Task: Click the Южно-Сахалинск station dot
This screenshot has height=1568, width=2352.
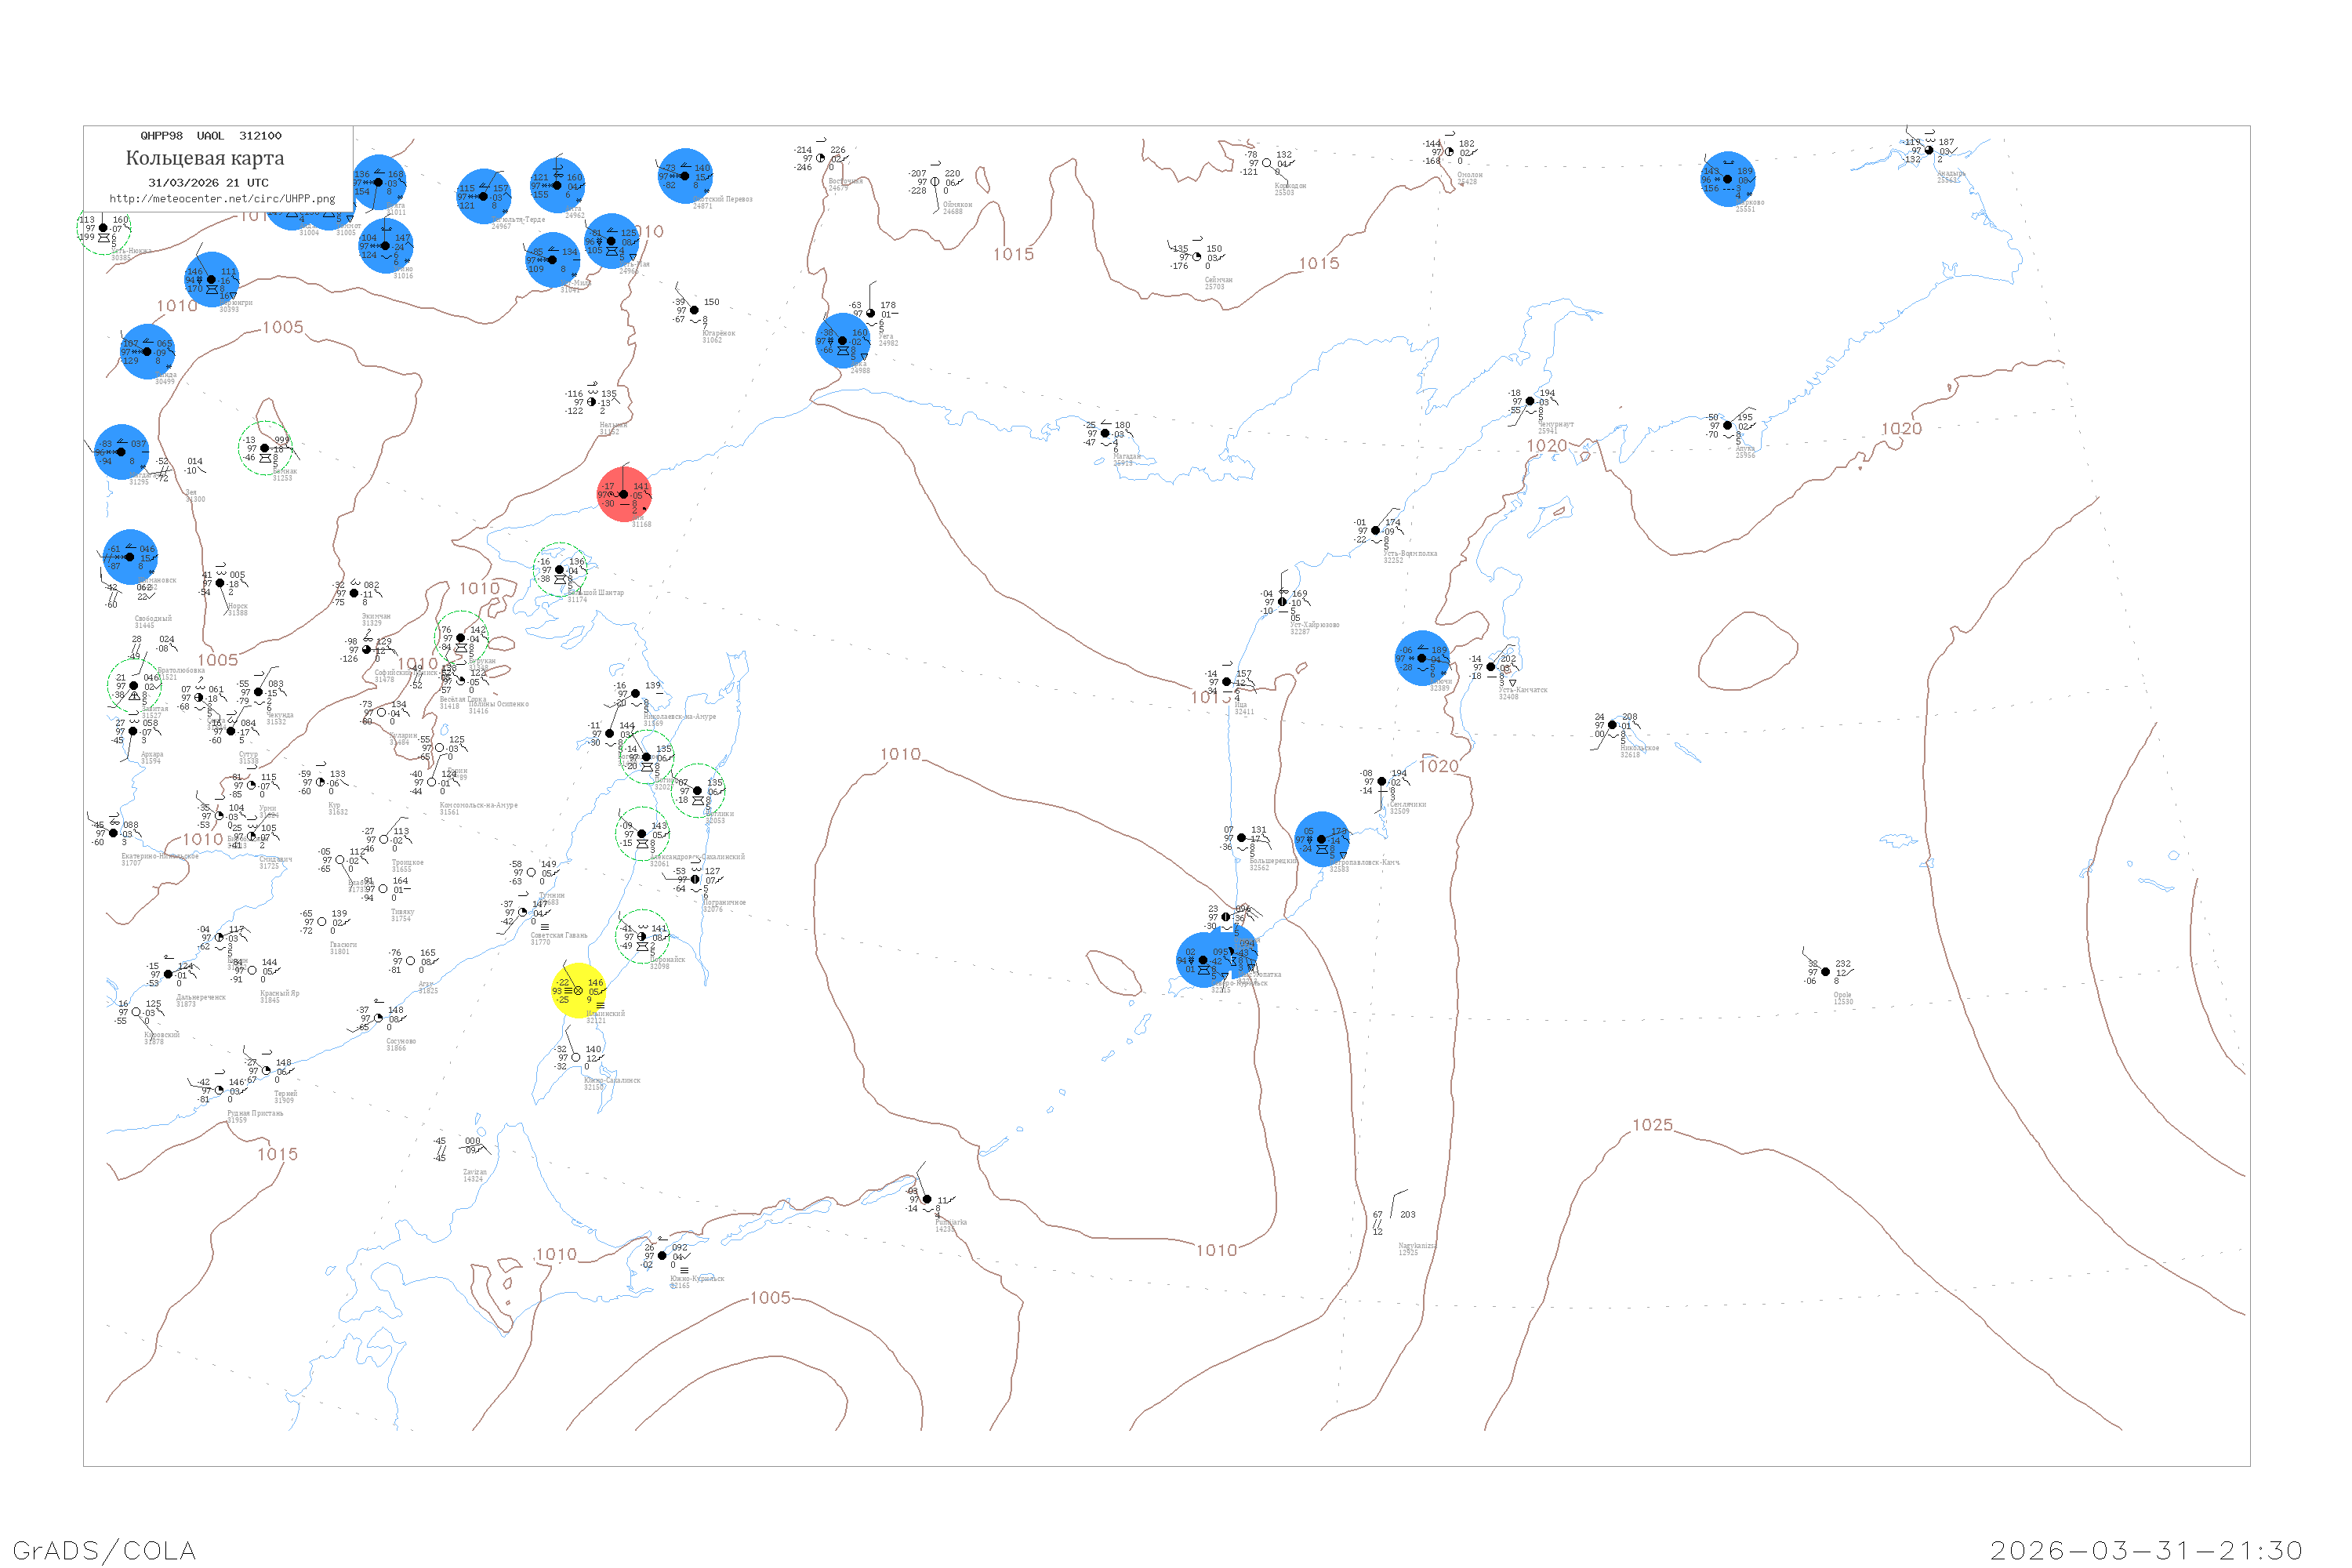Action: (x=576, y=1057)
